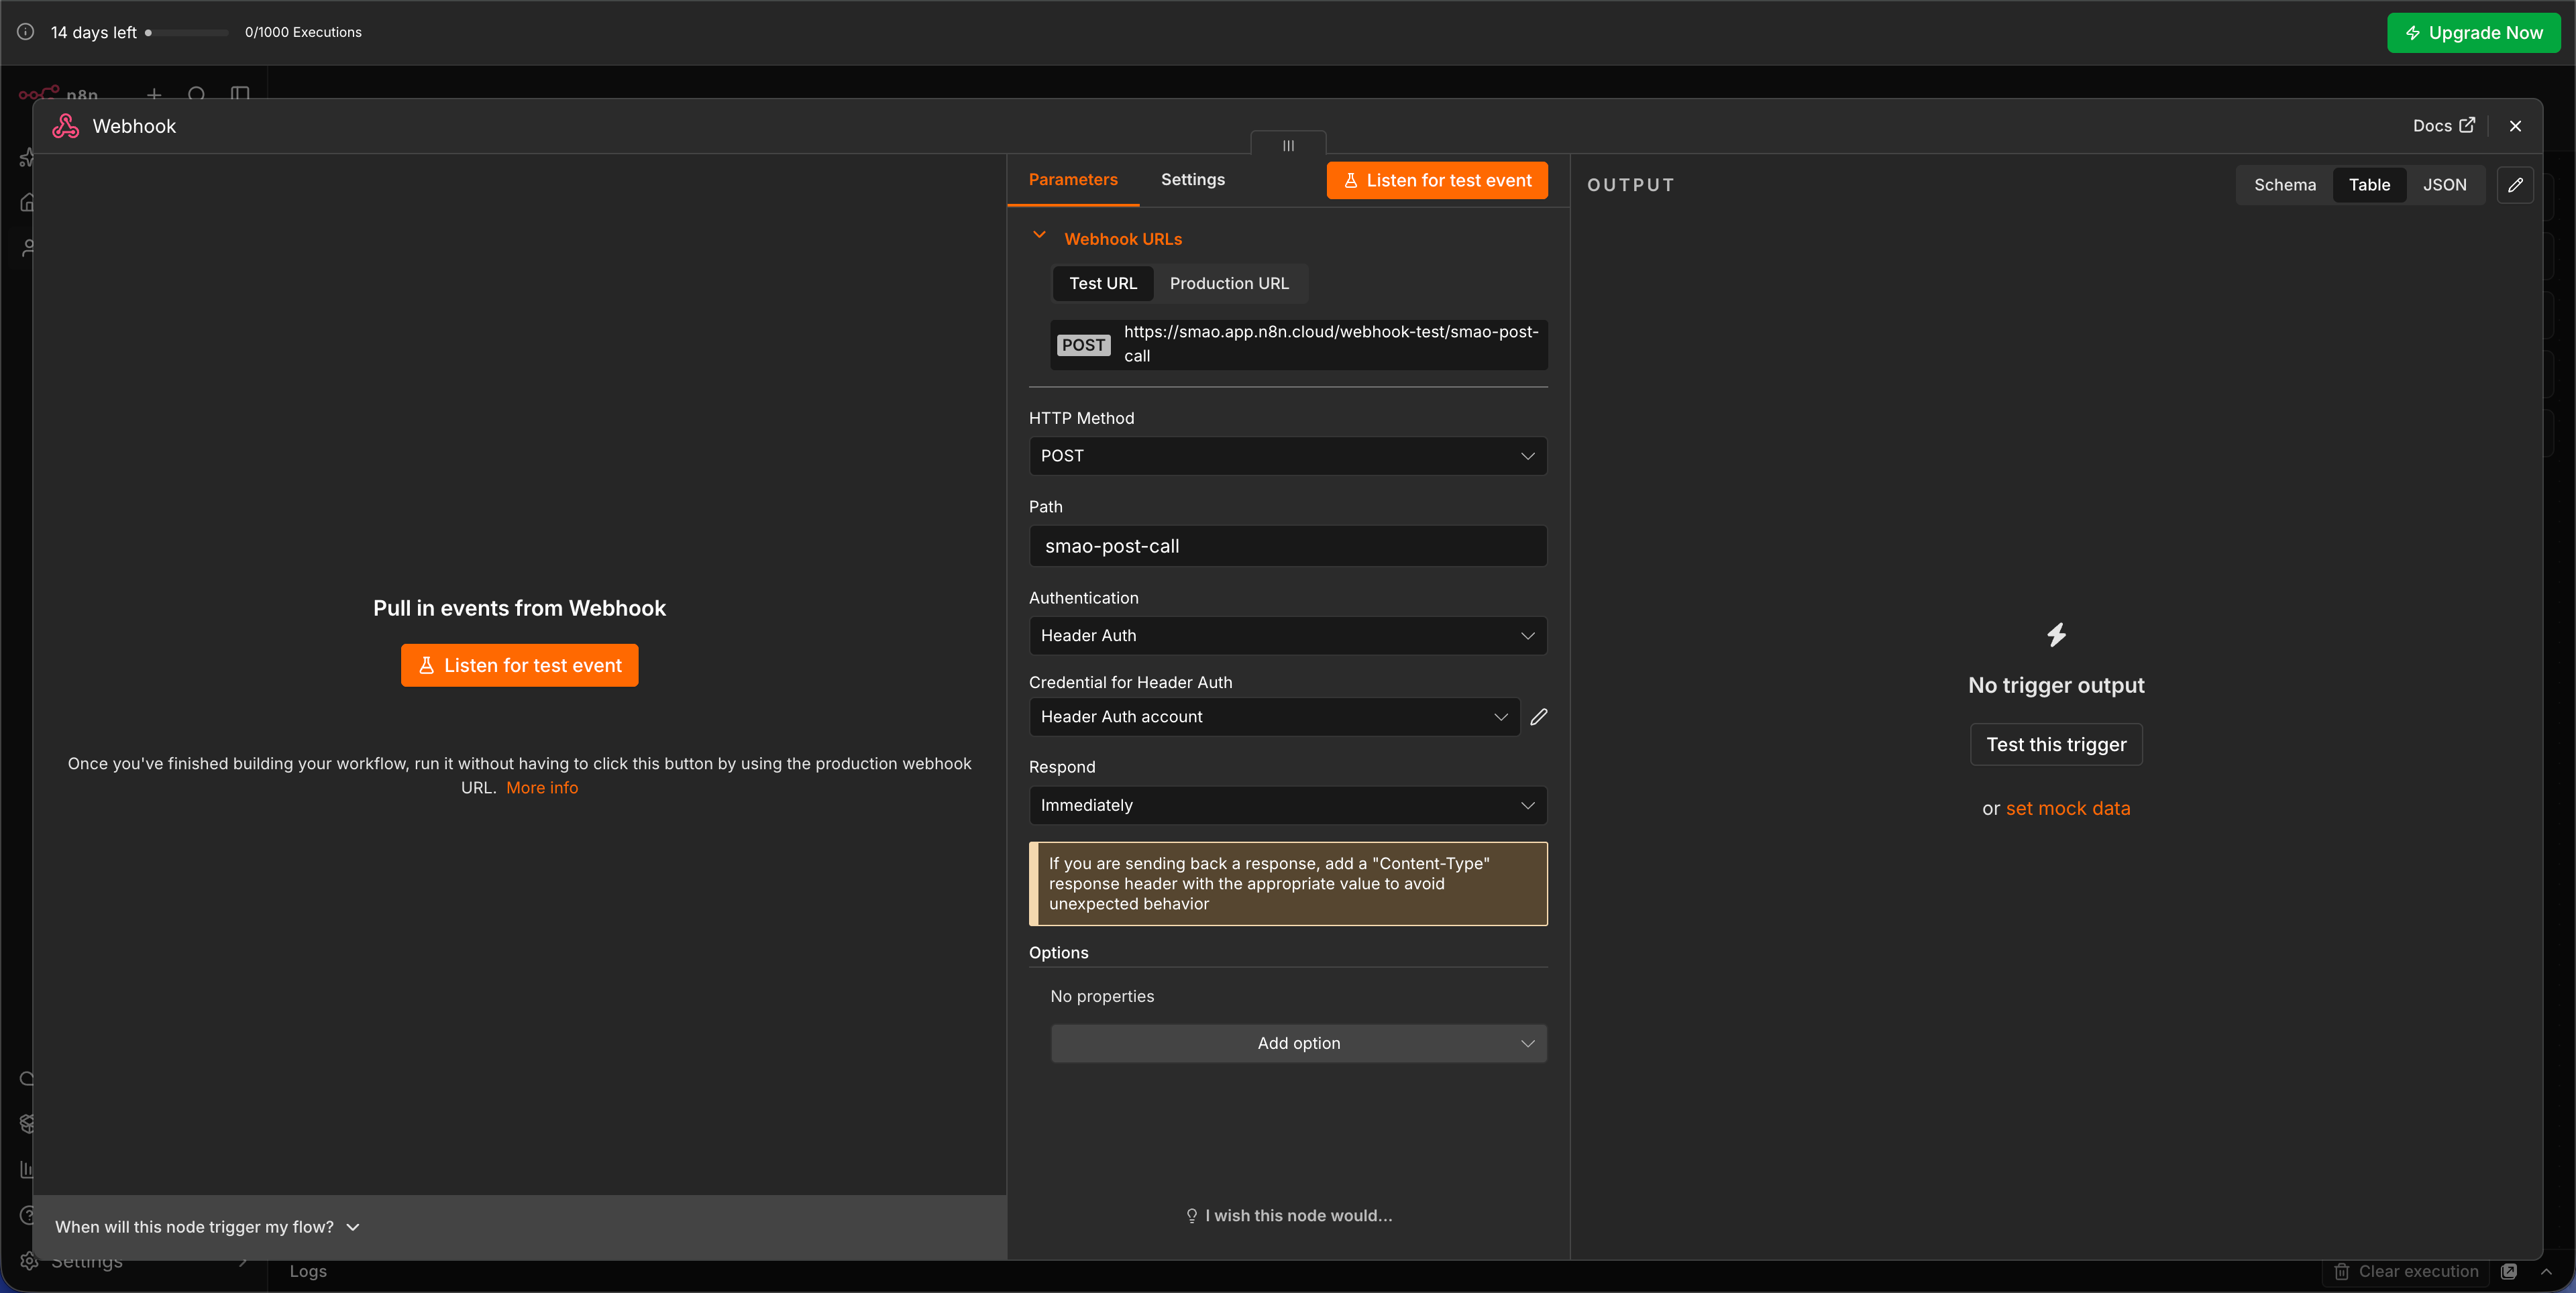Collapse the Webhook URLs section
2576x1293 pixels.
pos(1039,236)
